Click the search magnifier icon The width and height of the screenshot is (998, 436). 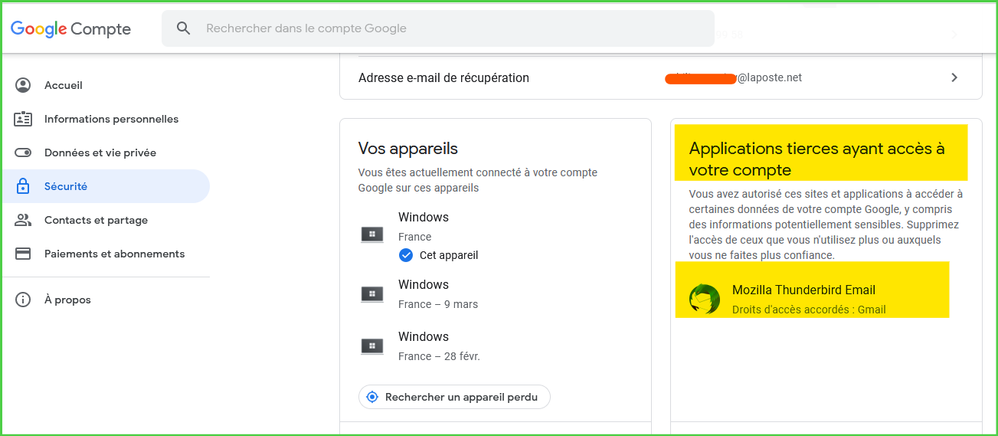click(183, 29)
